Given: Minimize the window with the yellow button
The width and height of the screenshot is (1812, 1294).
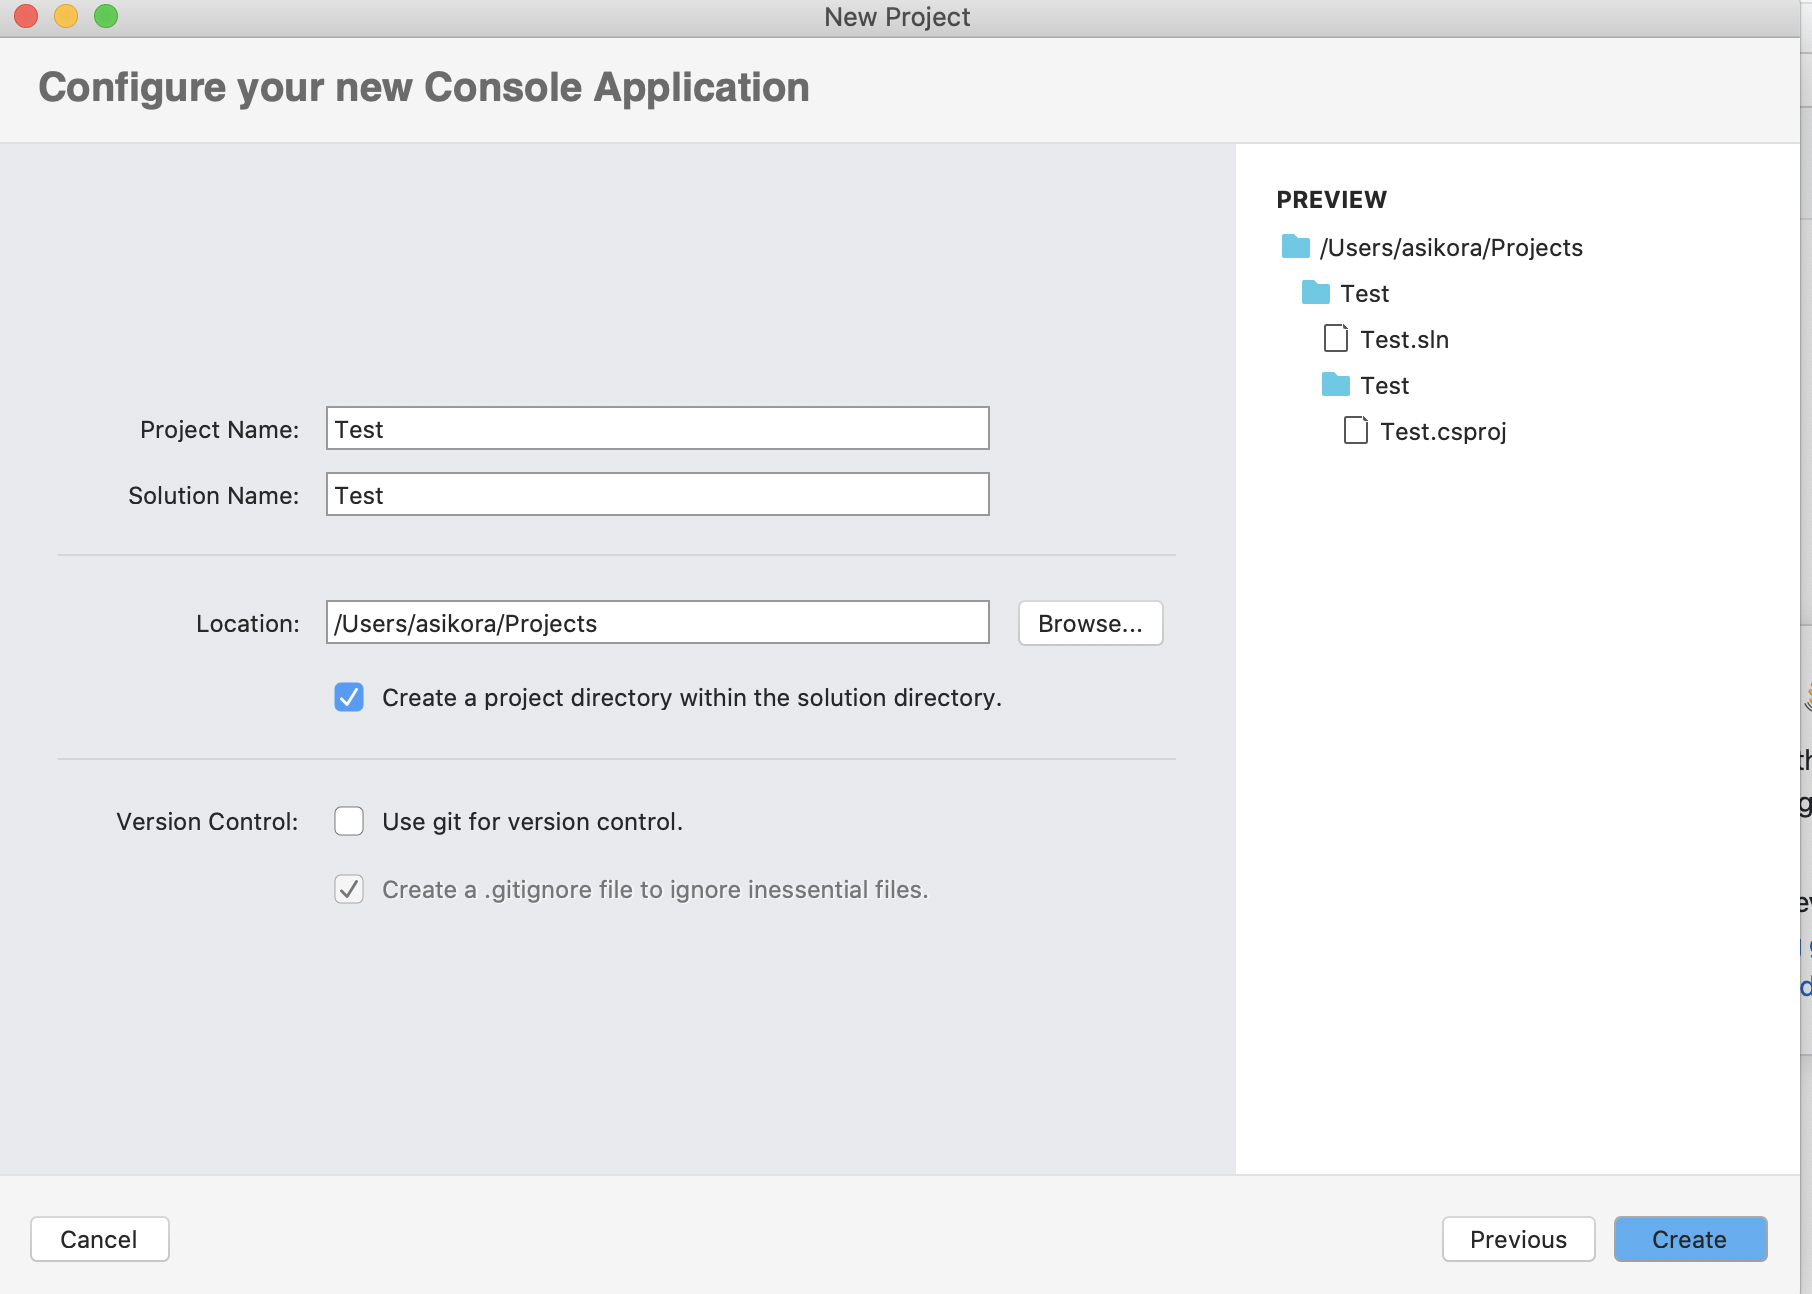Looking at the screenshot, I should pyautogui.click(x=66, y=16).
